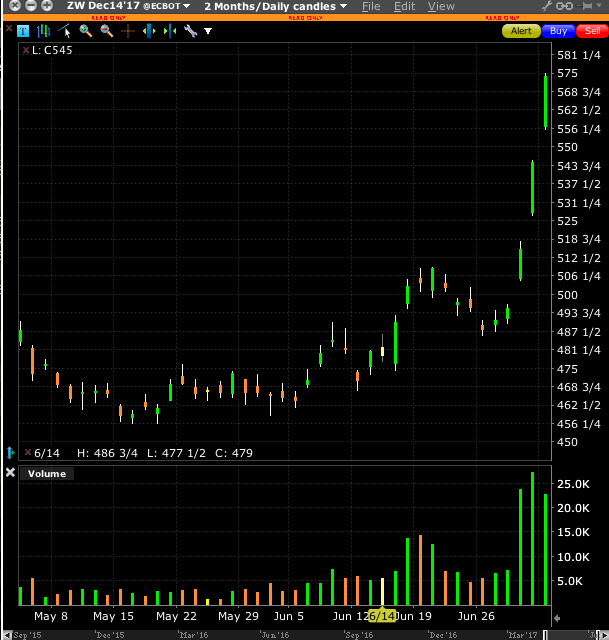Viewport: 609px width, 640px height.
Task: Open the 2 Months/Daily candles period dropdown
Action: tap(275, 6)
